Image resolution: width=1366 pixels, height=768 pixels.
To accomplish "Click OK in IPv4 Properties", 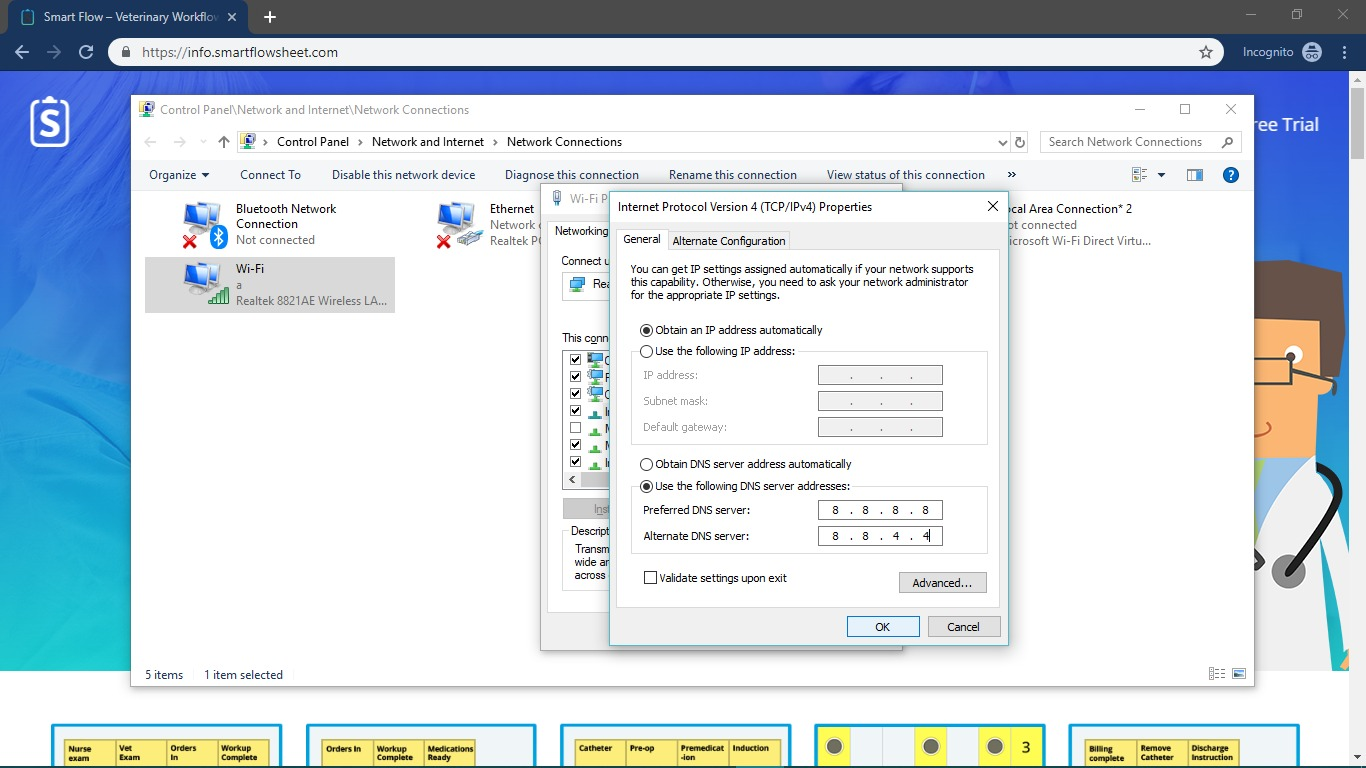I will pyautogui.click(x=883, y=627).
